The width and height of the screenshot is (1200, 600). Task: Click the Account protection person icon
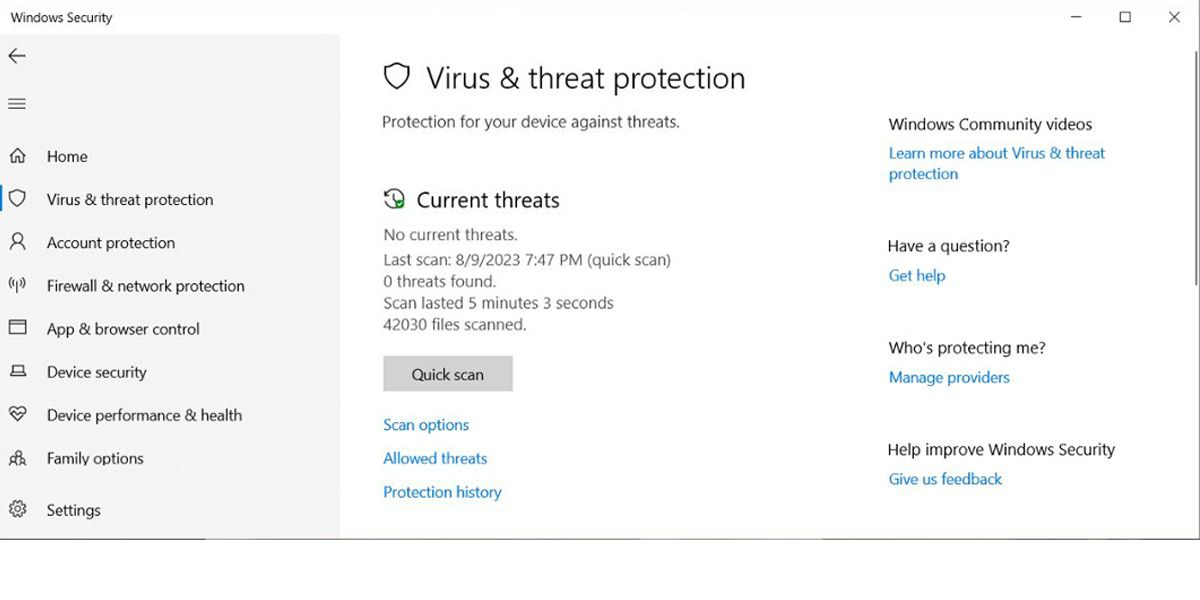[17, 242]
